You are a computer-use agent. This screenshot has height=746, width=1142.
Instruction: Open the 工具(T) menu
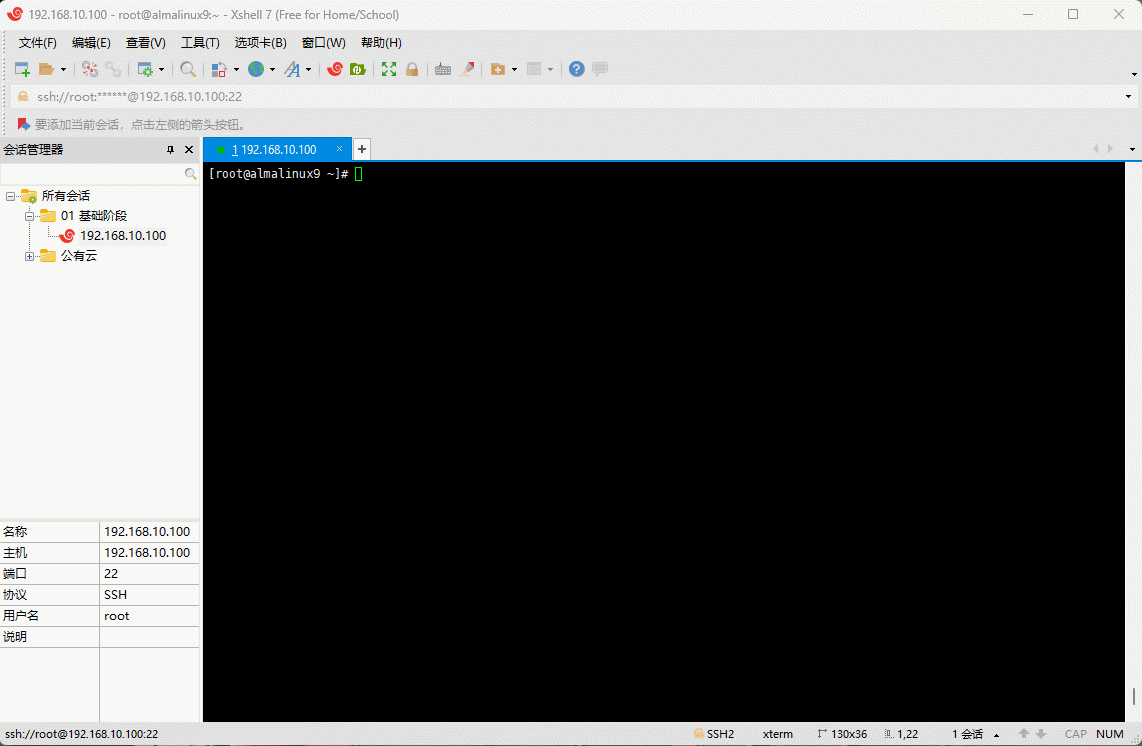(x=200, y=43)
